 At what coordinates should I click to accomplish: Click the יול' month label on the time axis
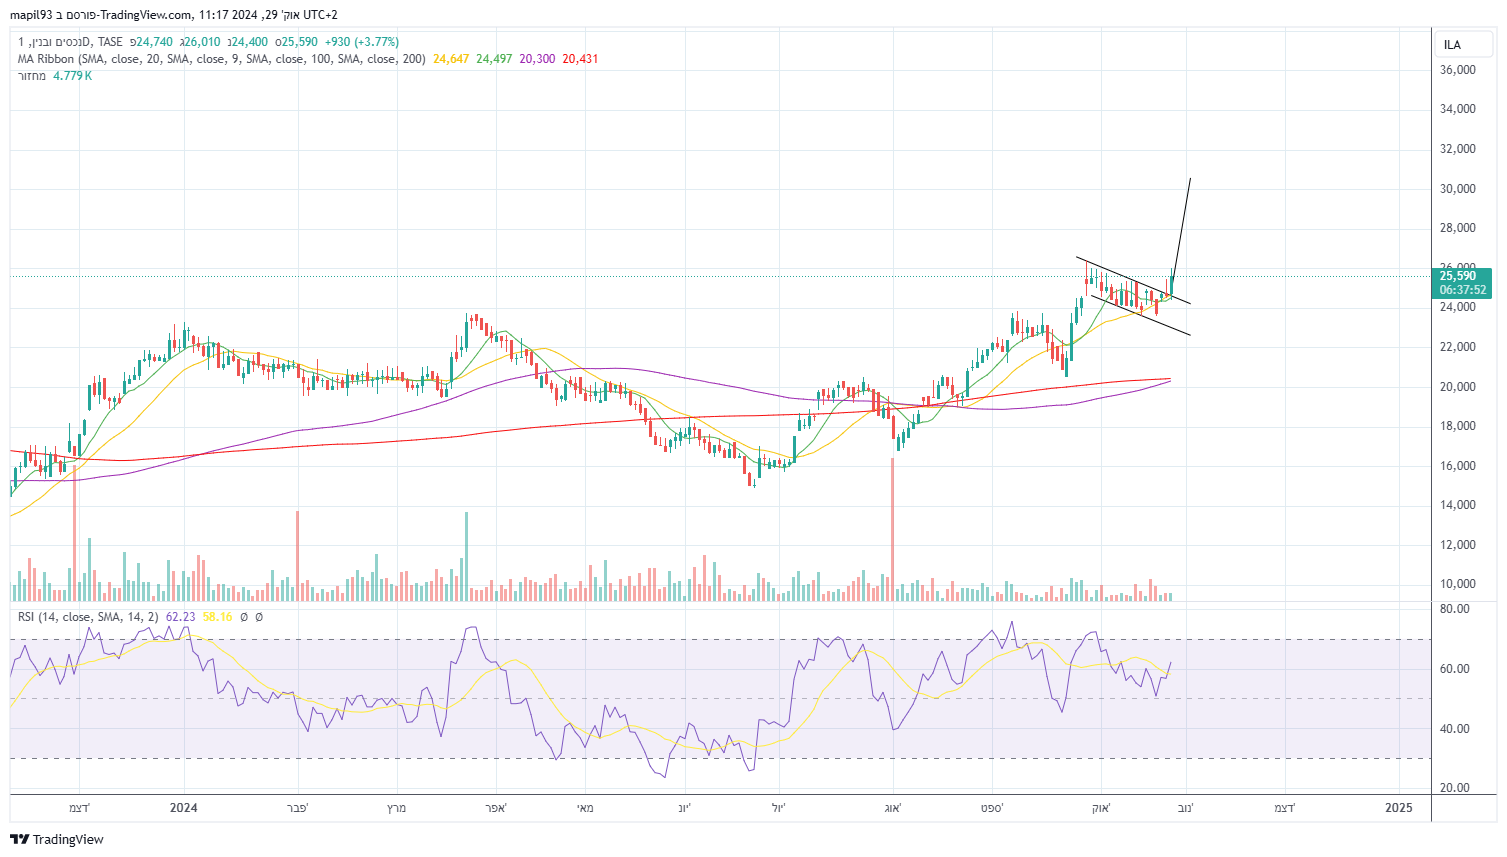(x=779, y=808)
